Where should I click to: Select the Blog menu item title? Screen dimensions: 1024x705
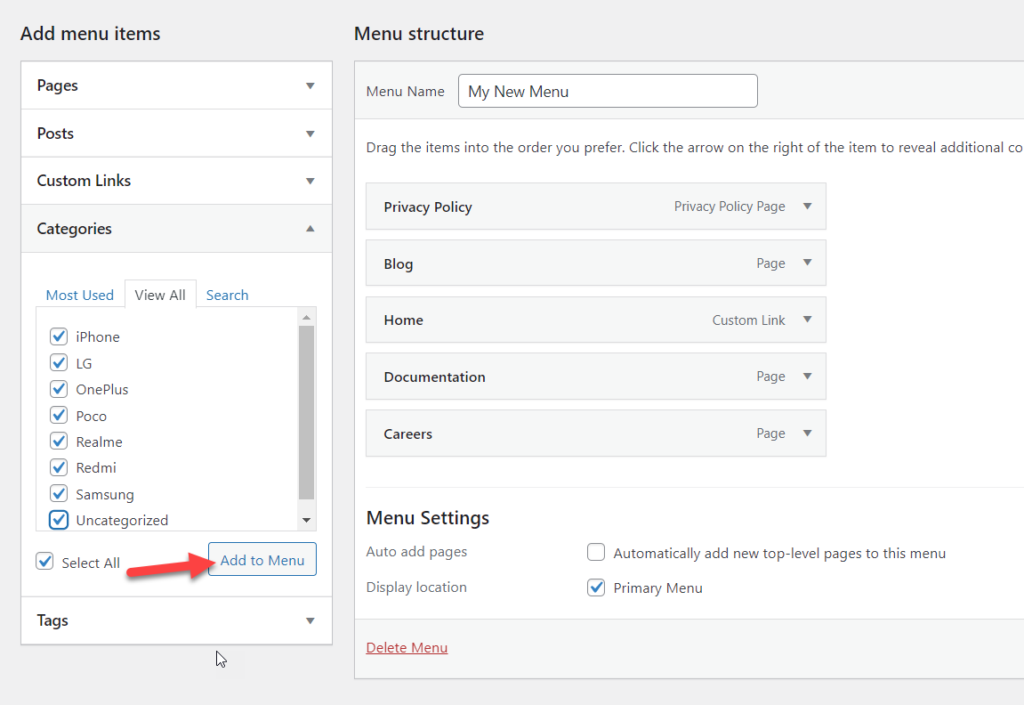(x=398, y=264)
